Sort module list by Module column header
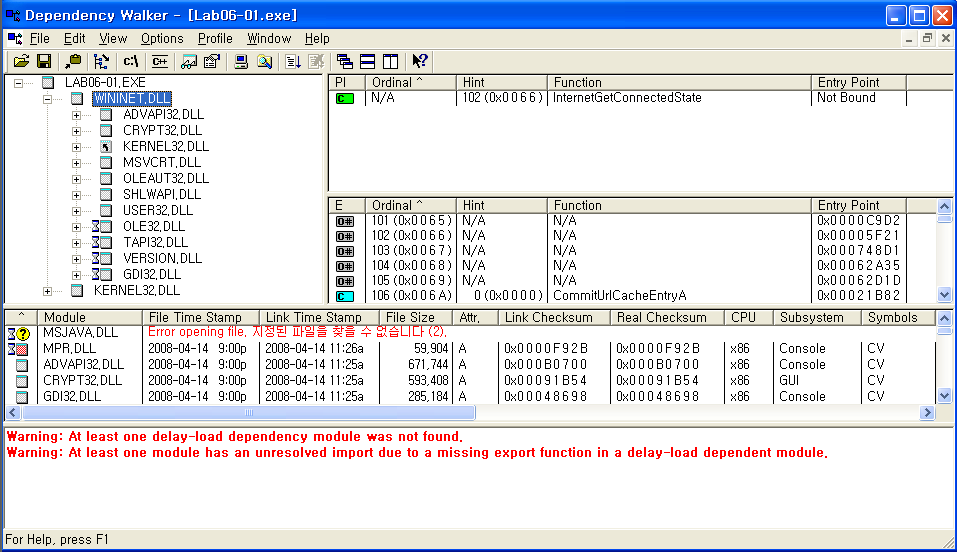The width and height of the screenshot is (957, 552). (90, 318)
